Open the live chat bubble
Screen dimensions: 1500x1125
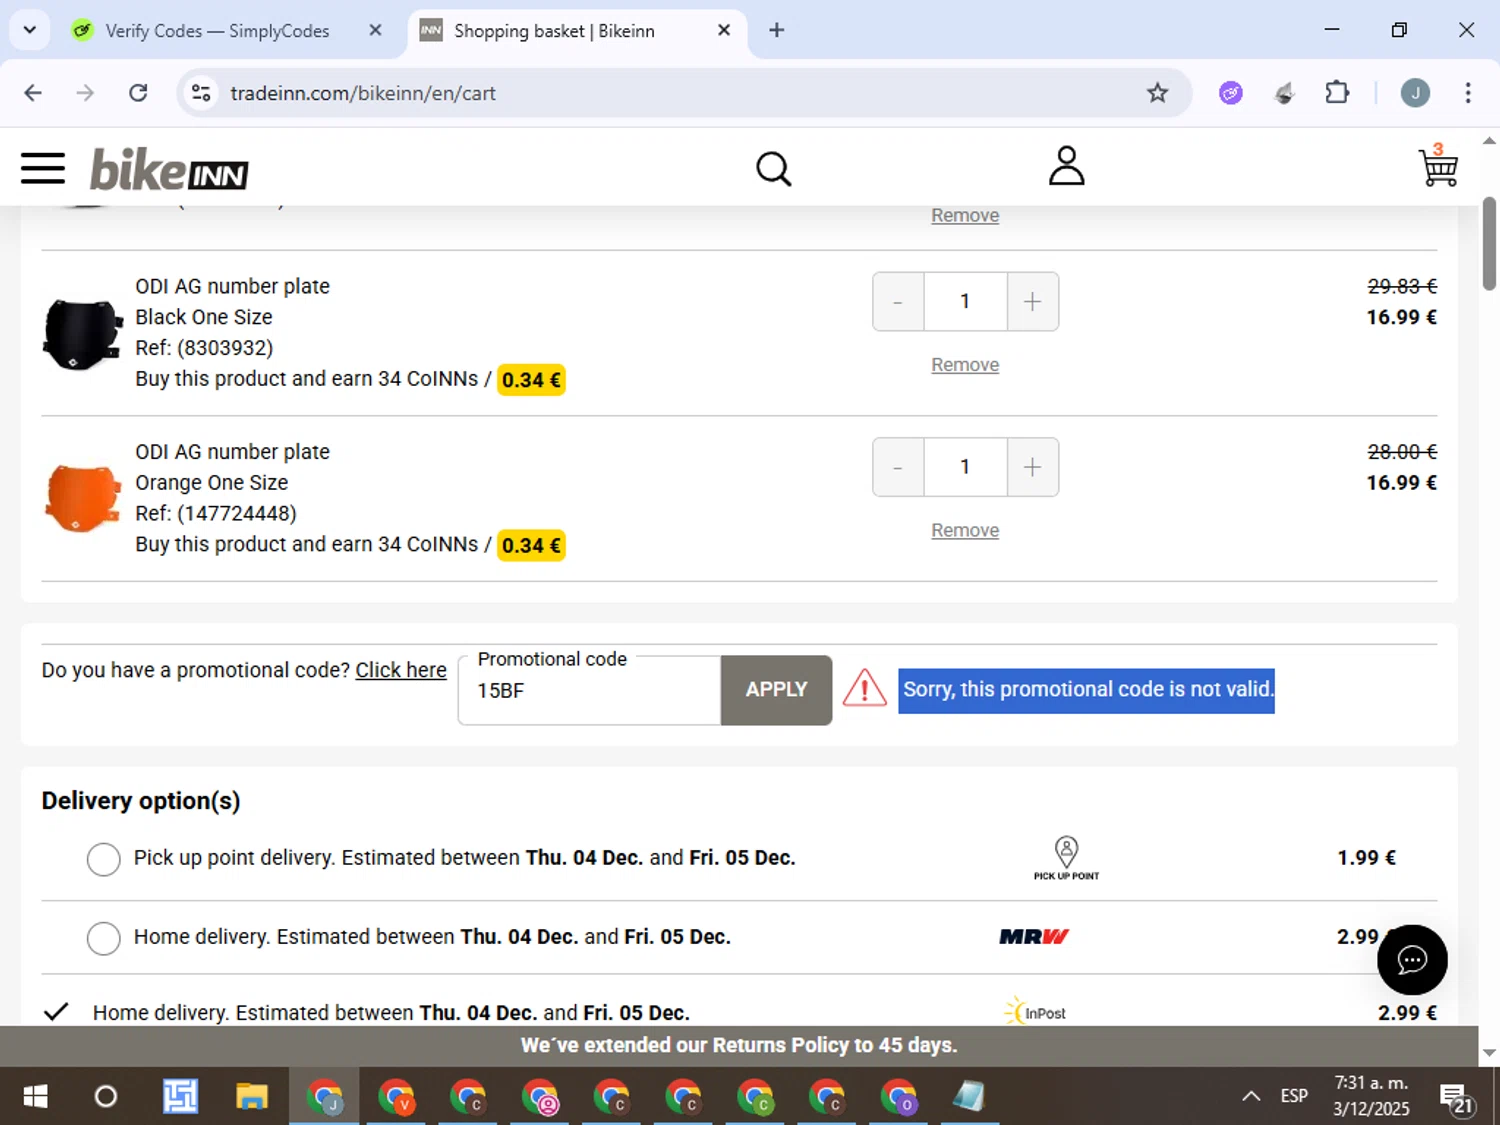pos(1412,960)
